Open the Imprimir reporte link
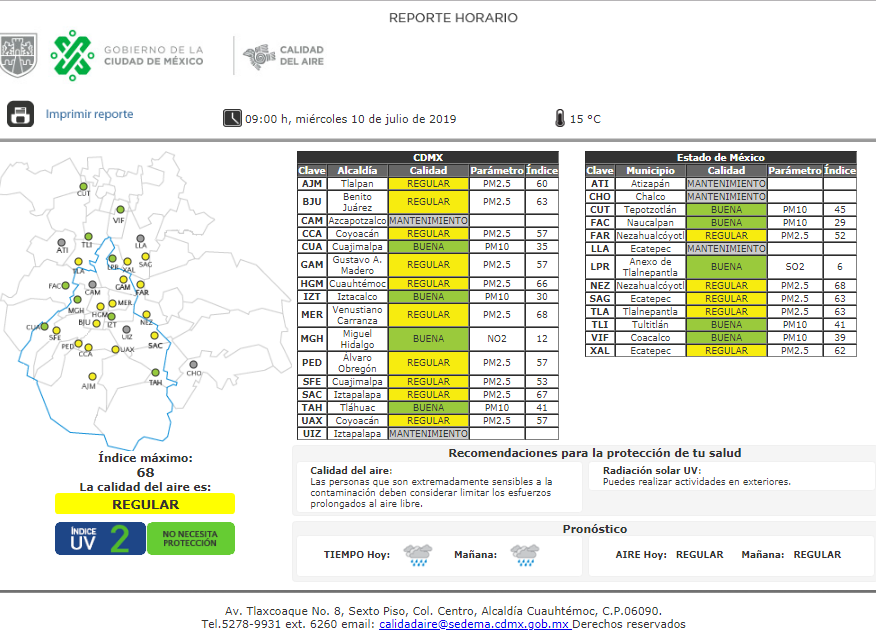876x640 pixels. pos(89,114)
